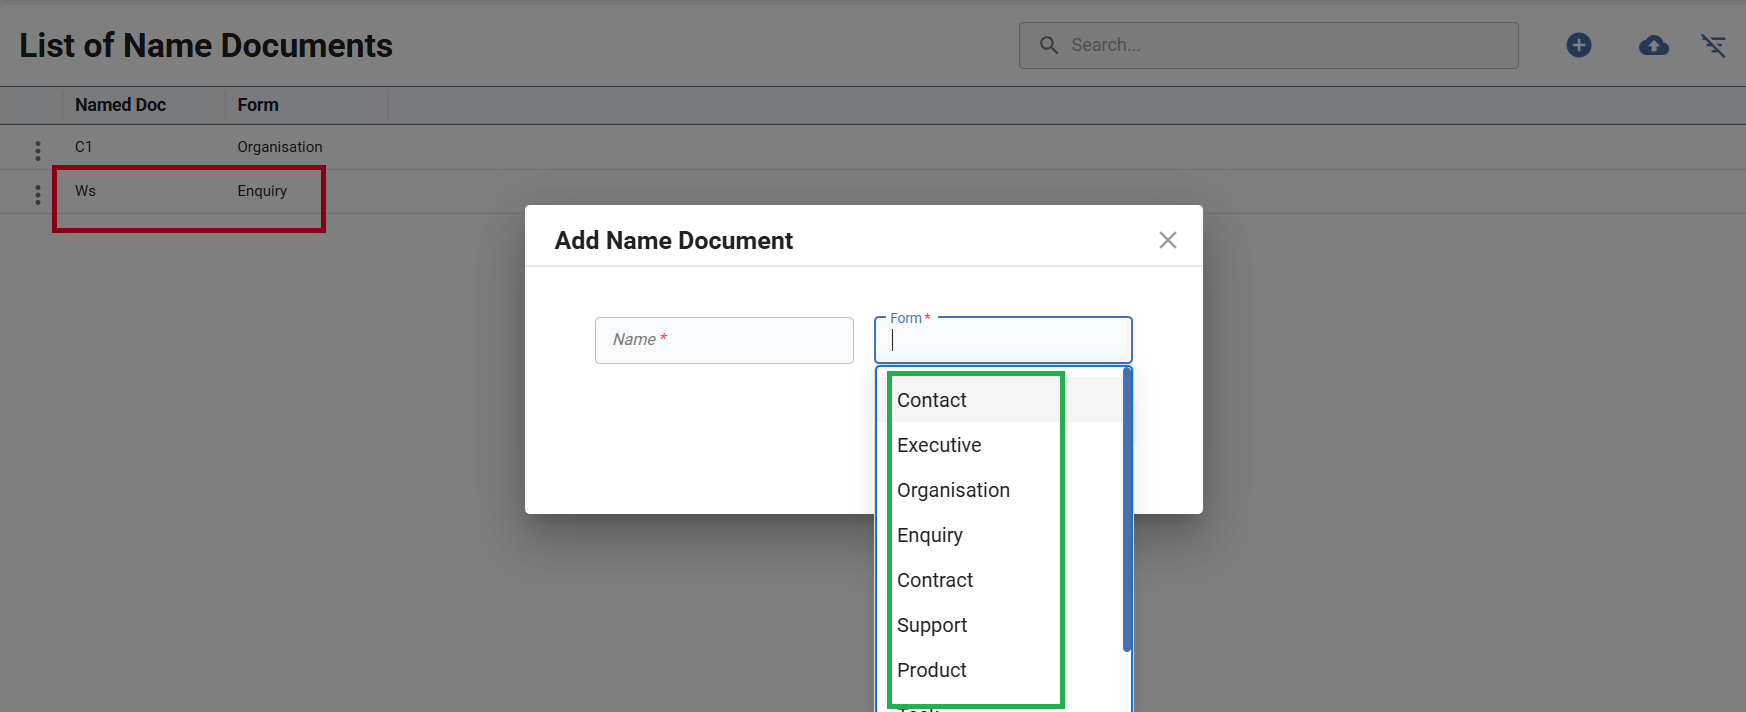Image resolution: width=1746 pixels, height=712 pixels.
Task: Click the Form column header
Action: (x=258, y=105)
